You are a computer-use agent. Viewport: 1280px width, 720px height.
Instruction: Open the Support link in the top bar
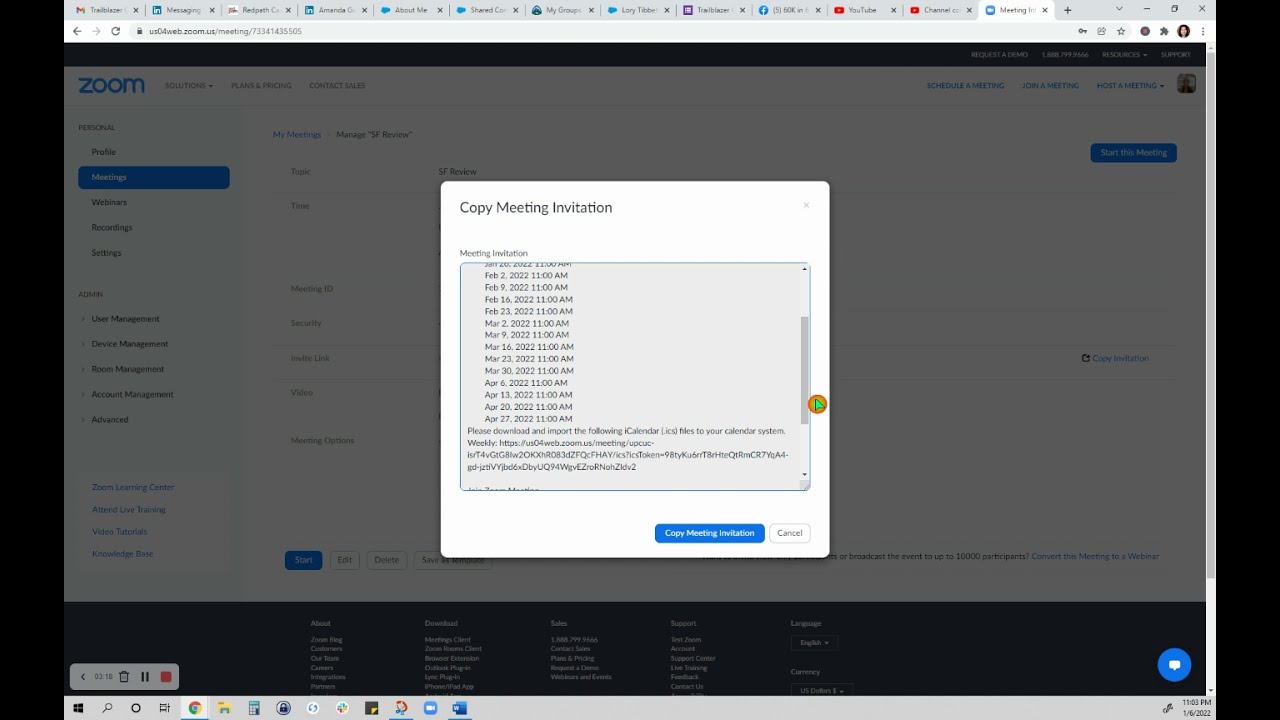[1176, 55]
